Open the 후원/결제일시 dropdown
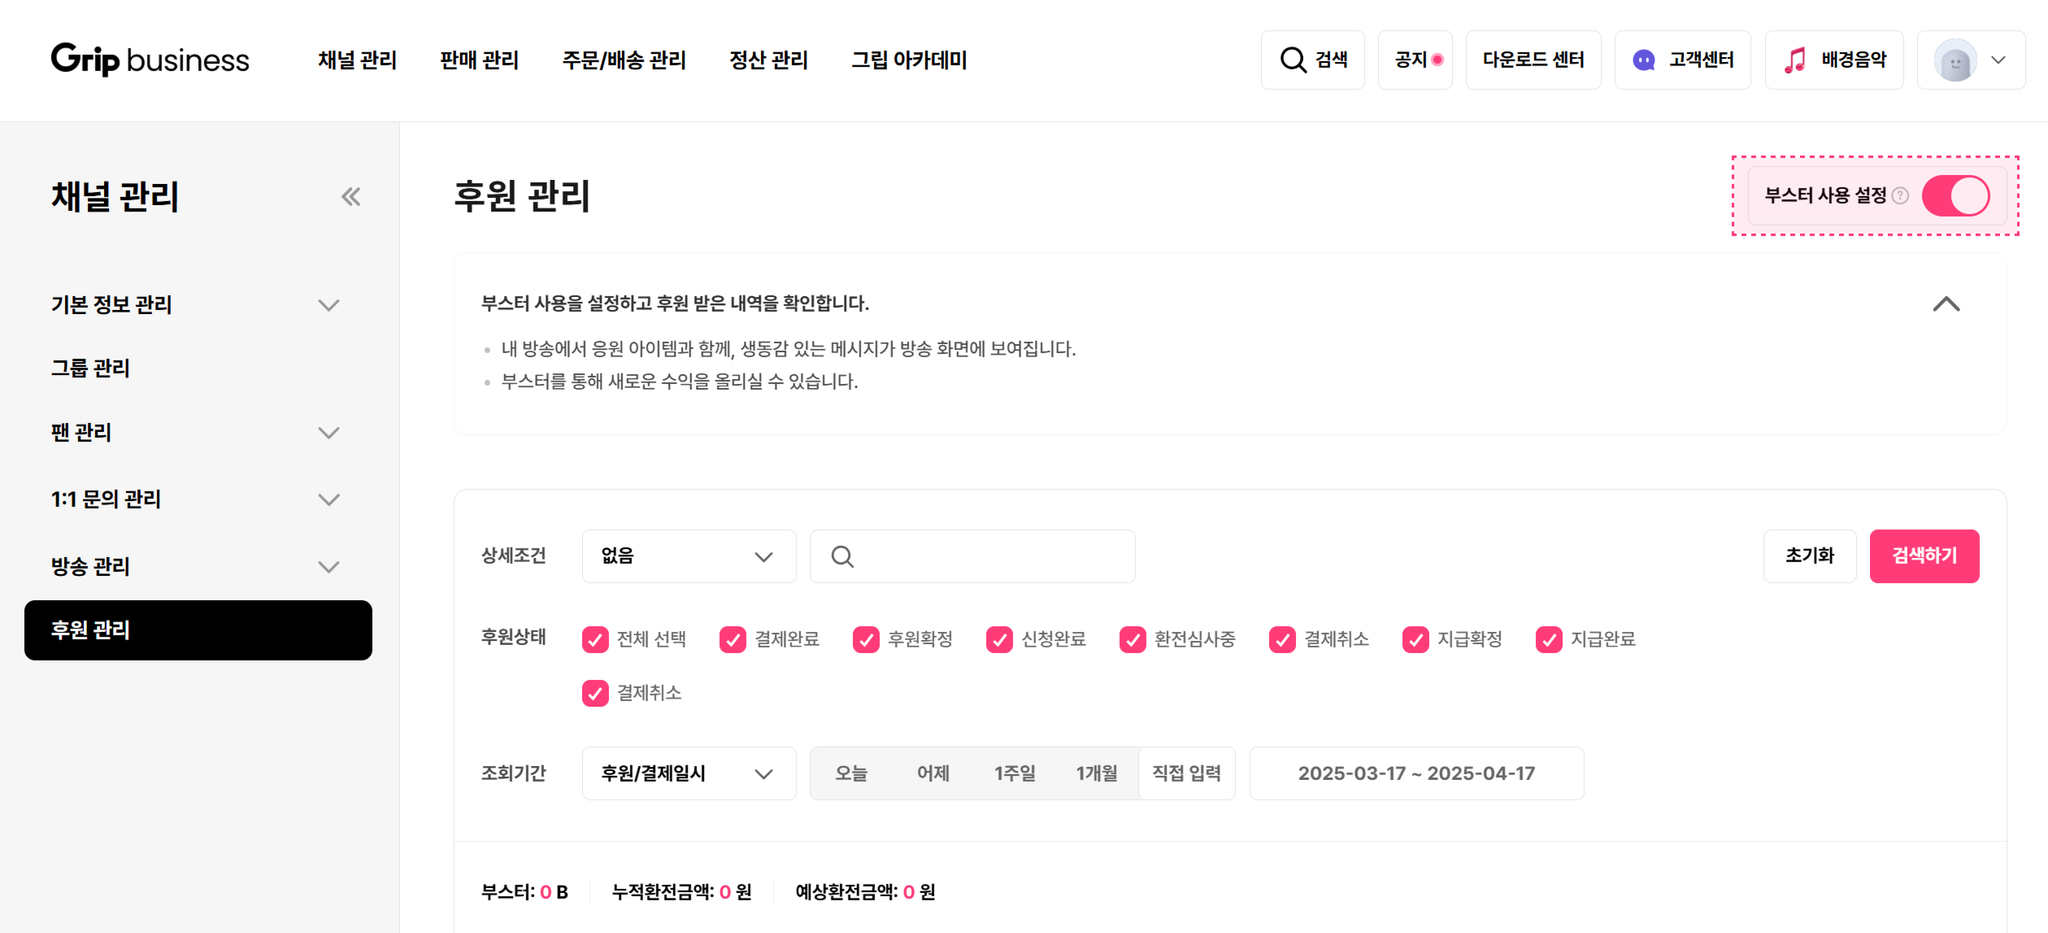The width and height of the screenshot is (2048, 933). coord(689,773)
